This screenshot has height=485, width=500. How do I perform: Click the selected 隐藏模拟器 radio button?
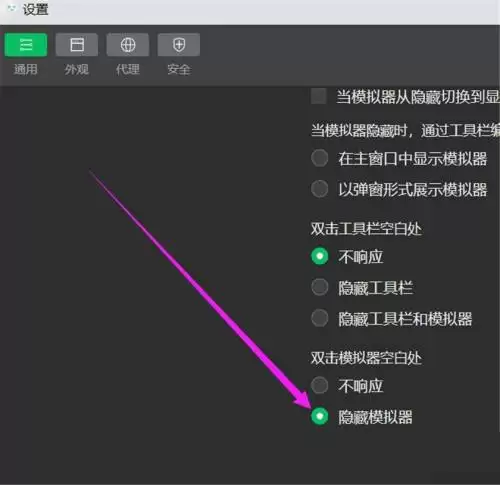[320, 416]
